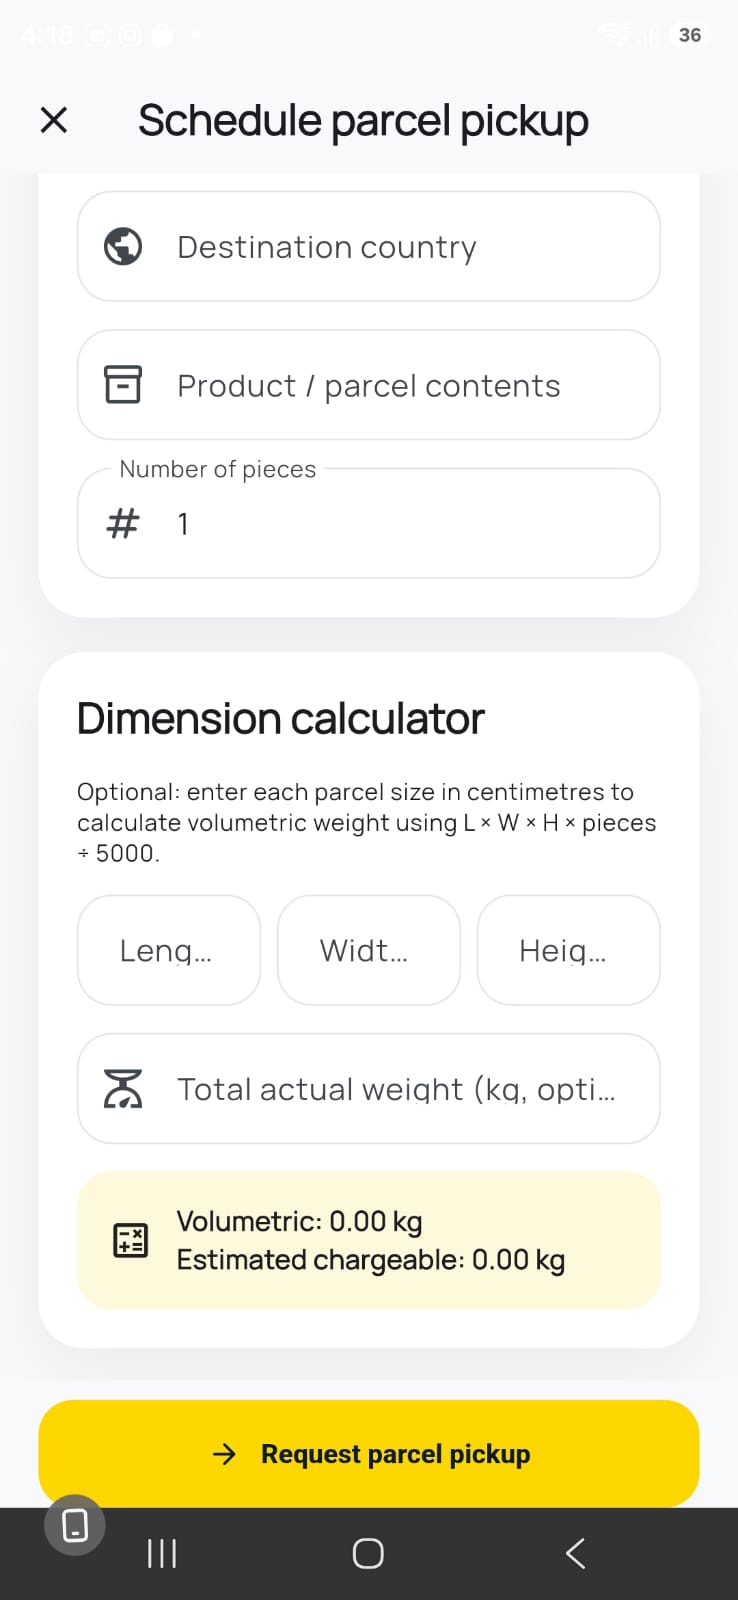This screenshot has height=1600, width=738.
Task: Focus the Product / parcel contents field
Action: click(369, 385)
